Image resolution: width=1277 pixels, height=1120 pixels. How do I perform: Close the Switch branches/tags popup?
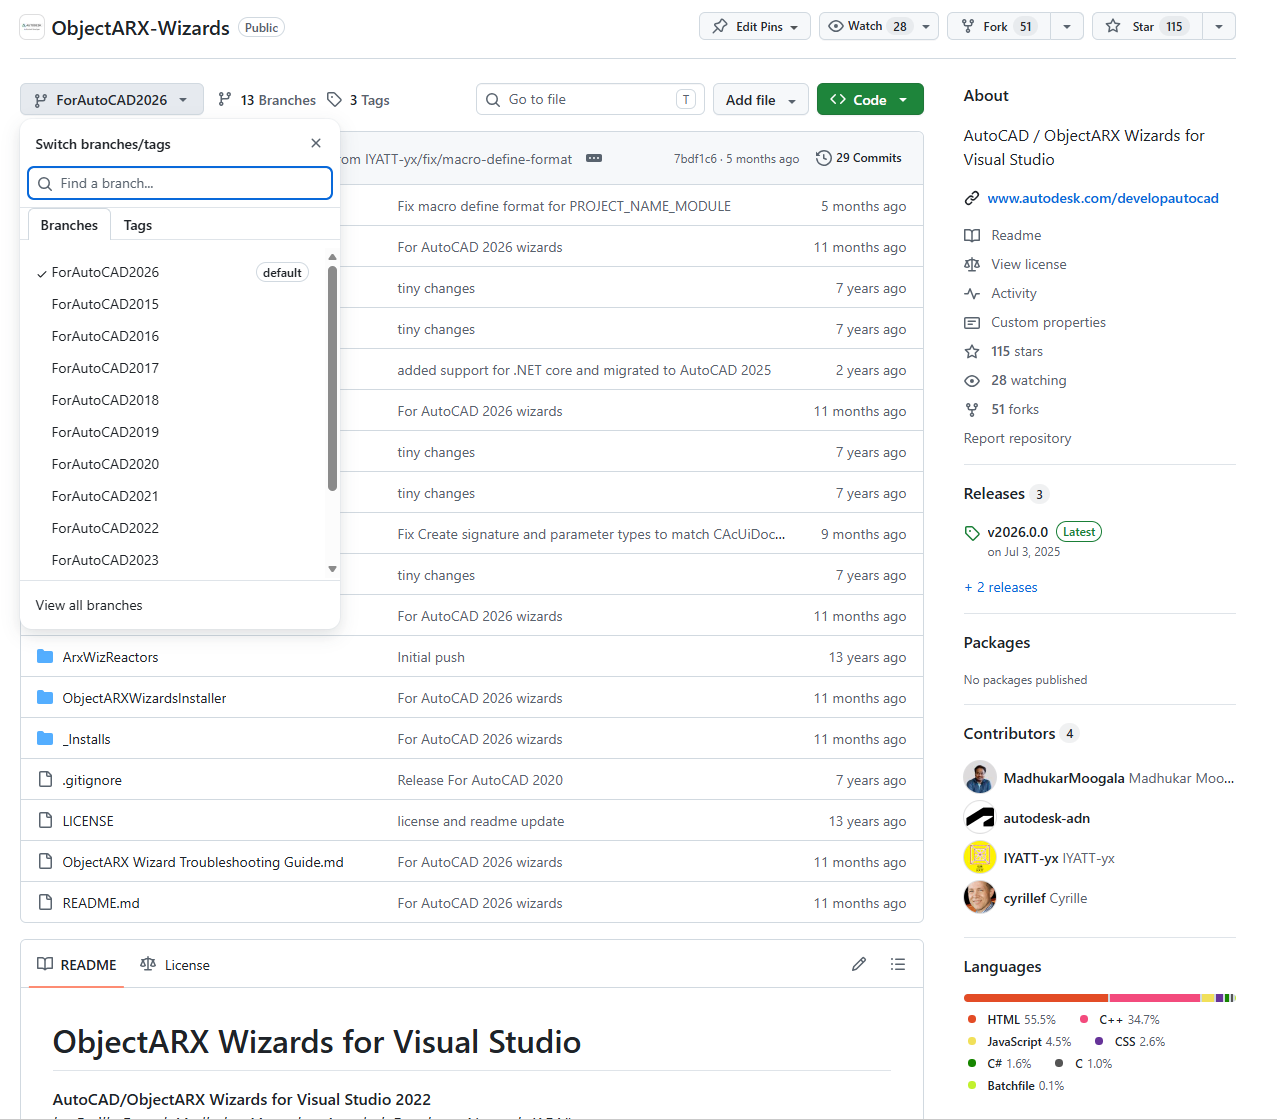[316, 143]
